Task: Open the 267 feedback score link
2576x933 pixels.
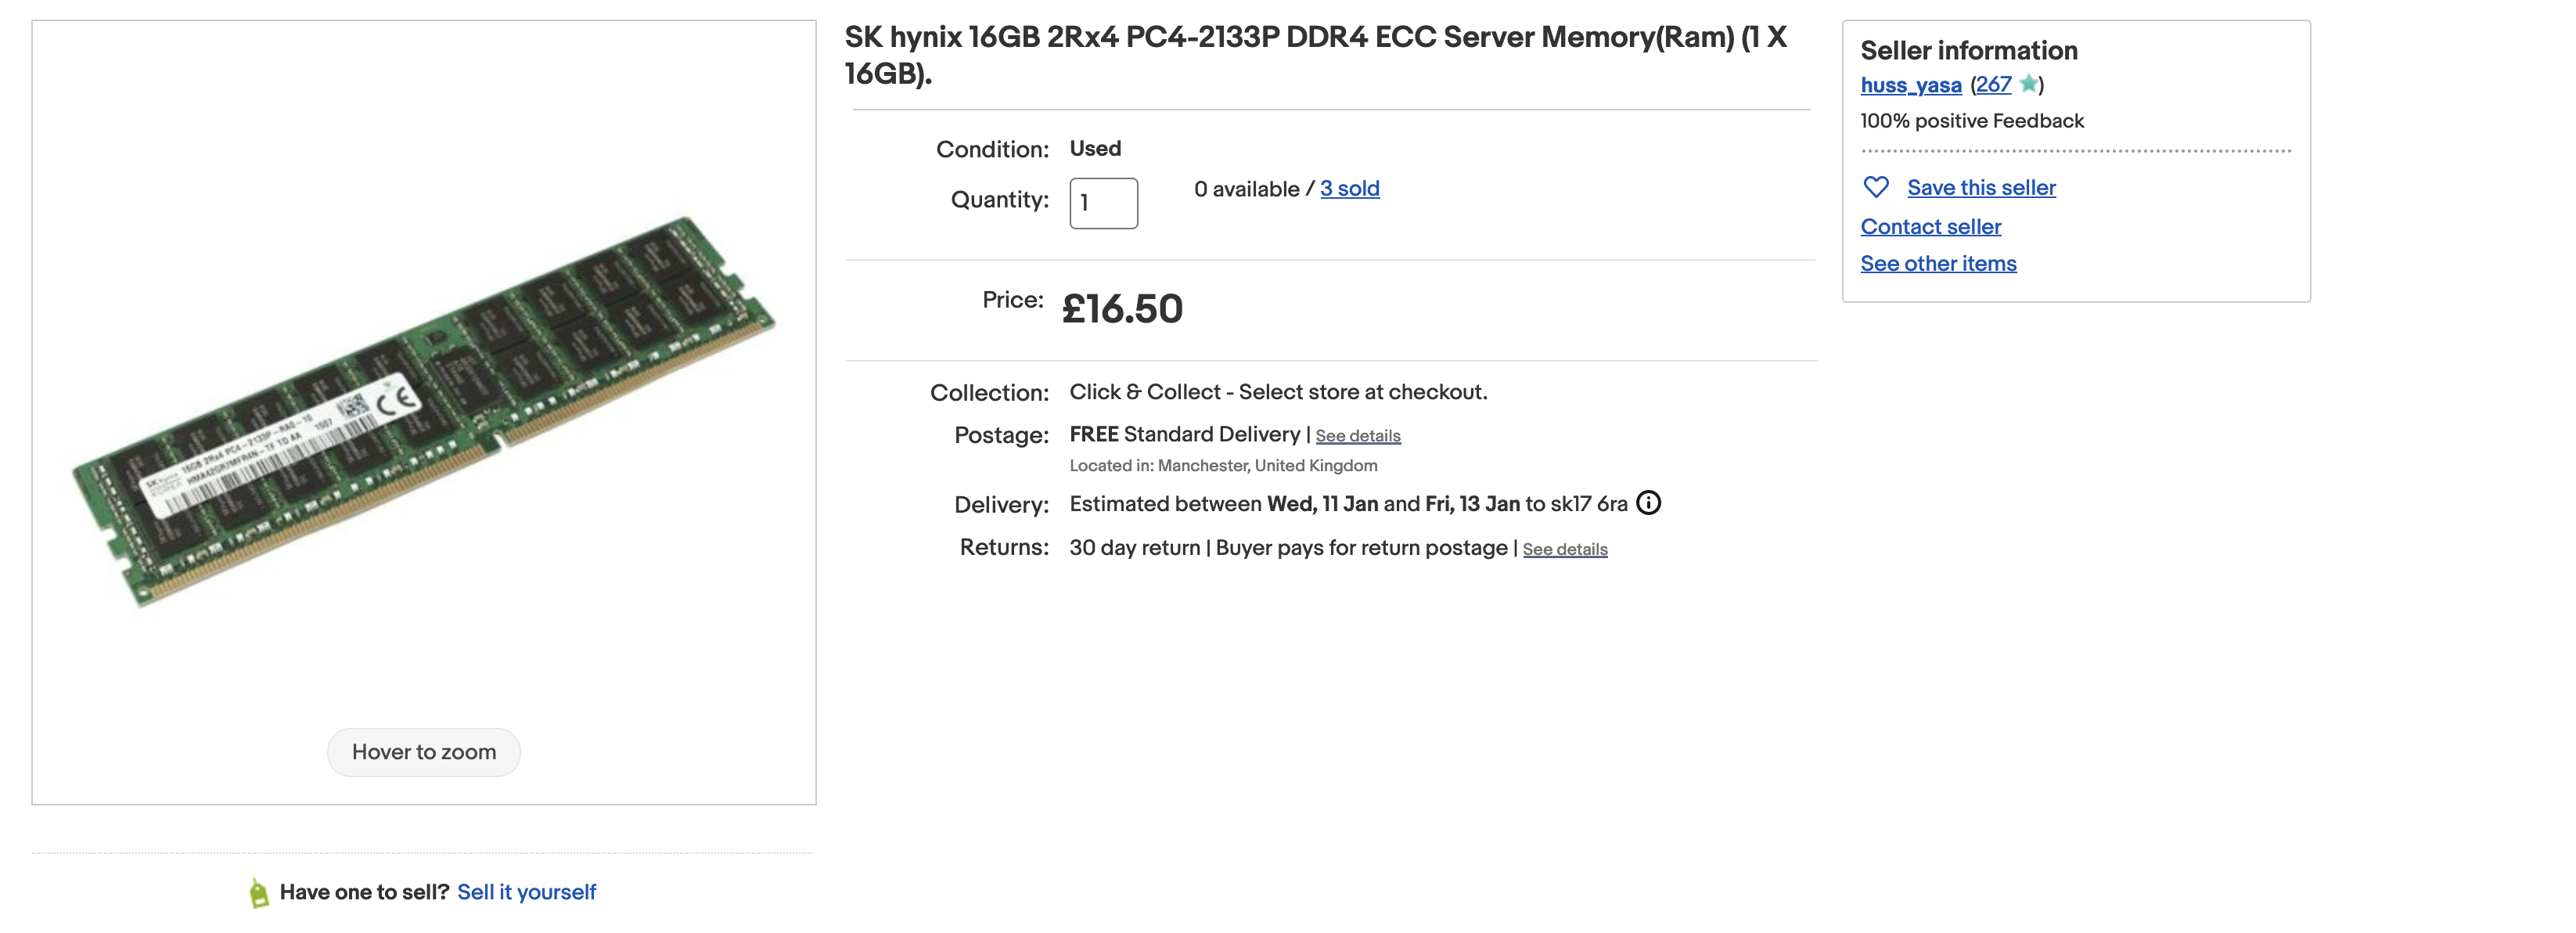Action: point(1993,85)
